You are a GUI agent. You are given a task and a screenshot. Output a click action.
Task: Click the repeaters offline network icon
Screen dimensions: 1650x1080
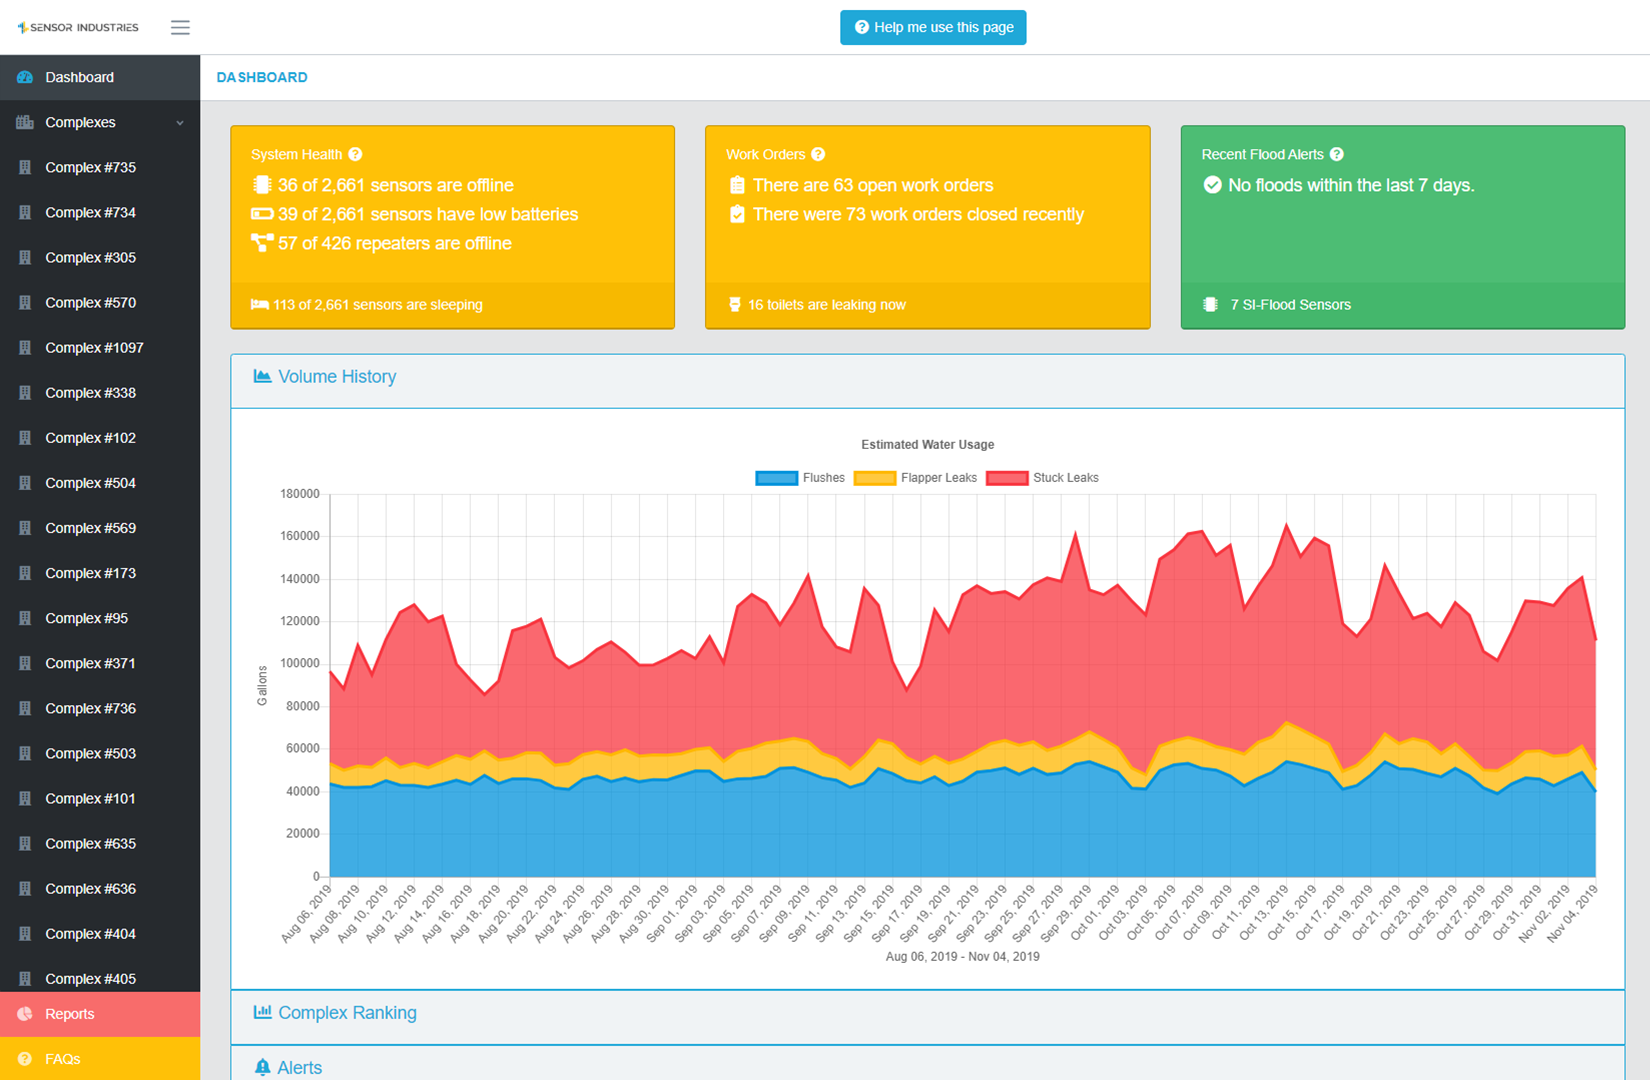[262, 243]
